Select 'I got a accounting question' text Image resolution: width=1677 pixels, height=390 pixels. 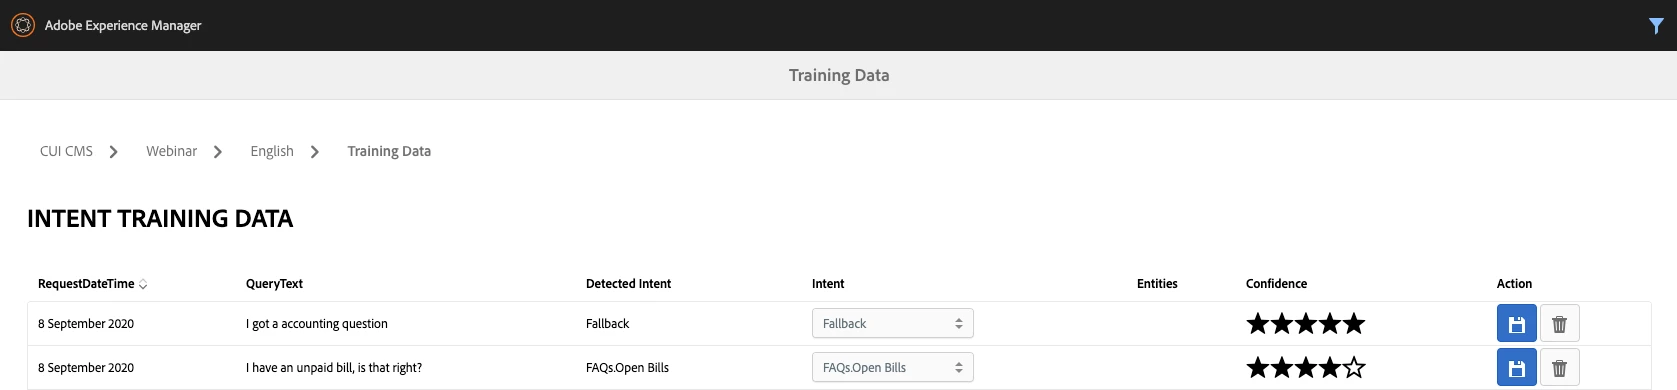pos(317,324)
